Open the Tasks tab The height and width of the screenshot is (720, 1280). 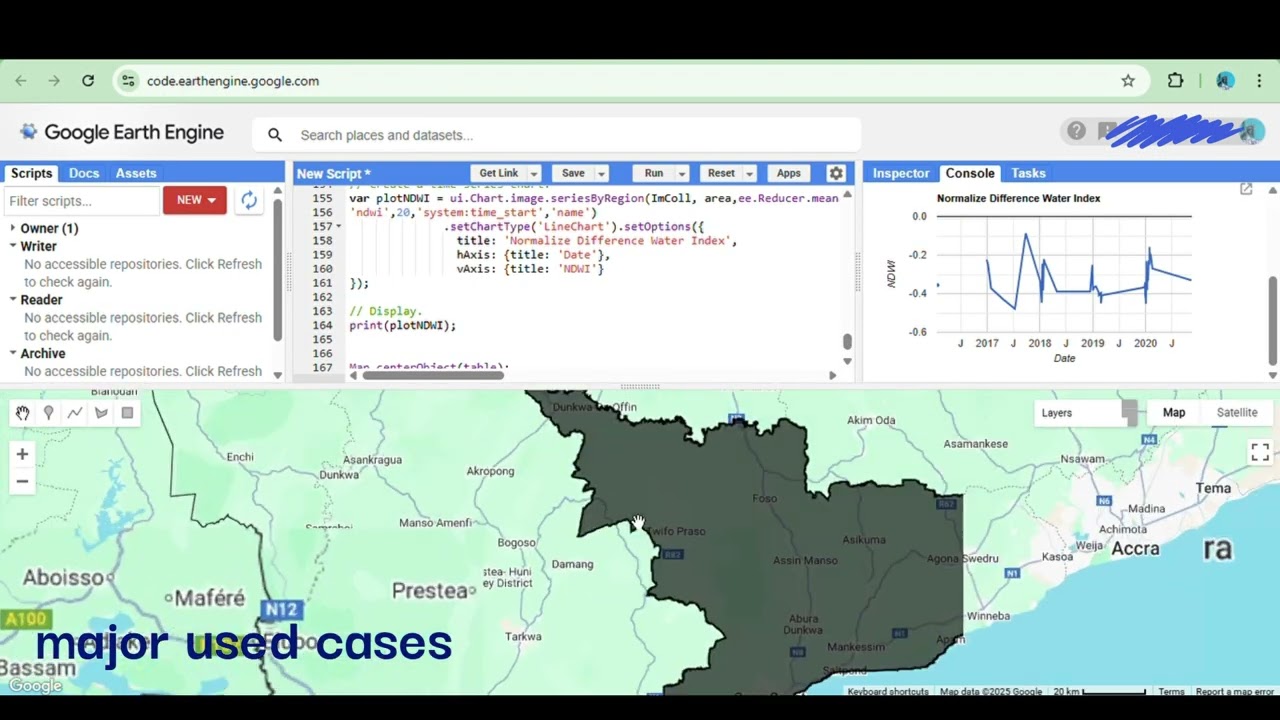(1028, 173)
